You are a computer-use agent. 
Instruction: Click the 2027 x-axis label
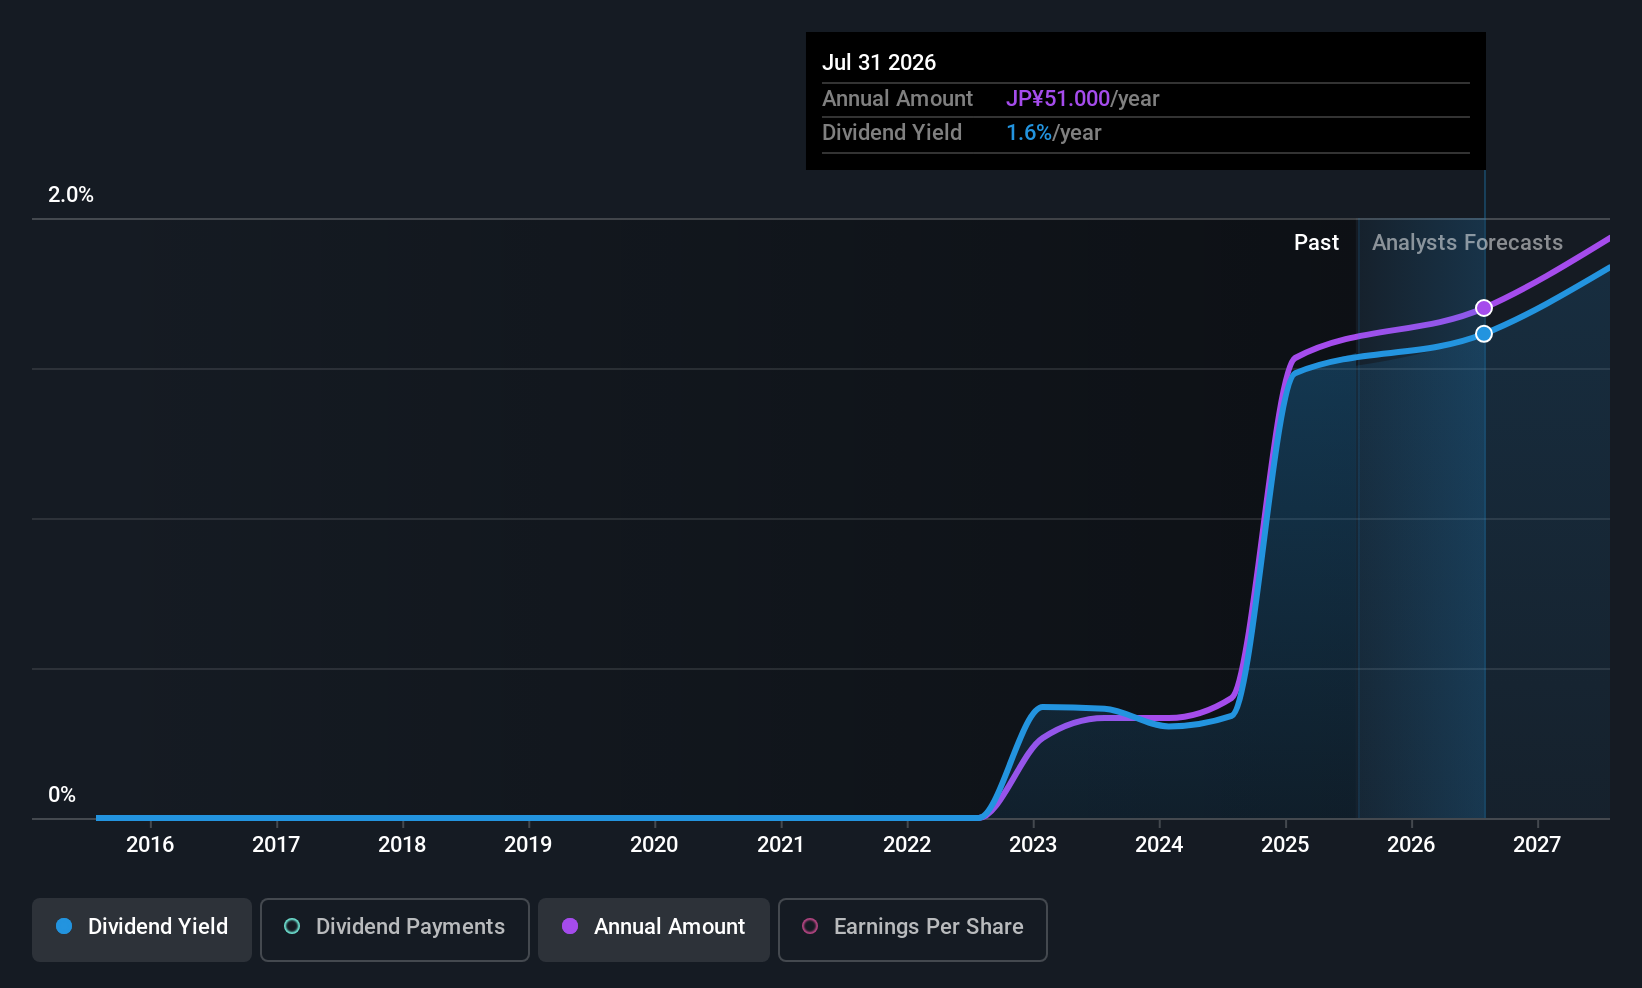[x=1537, y=845]
